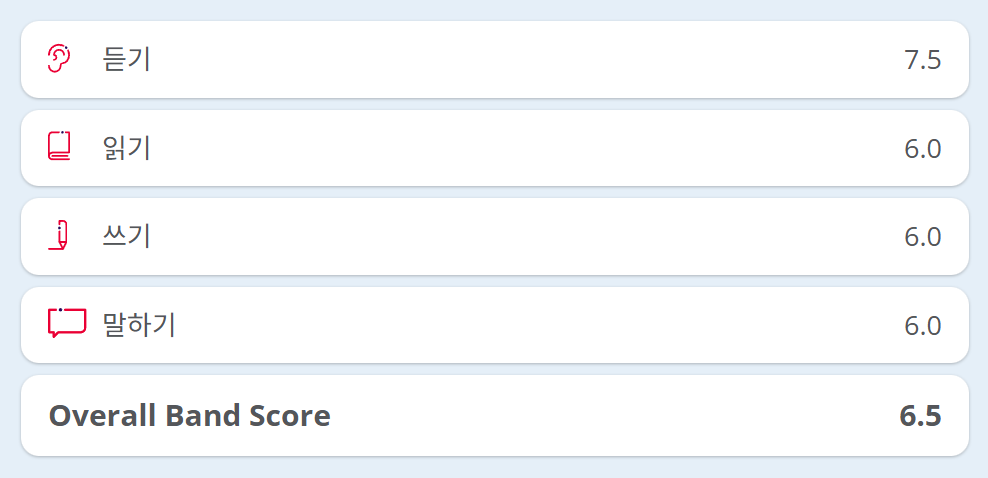Click the pencil icon beside 쓰기
Screen dimensions: 988x478
[x=61, y=236]
